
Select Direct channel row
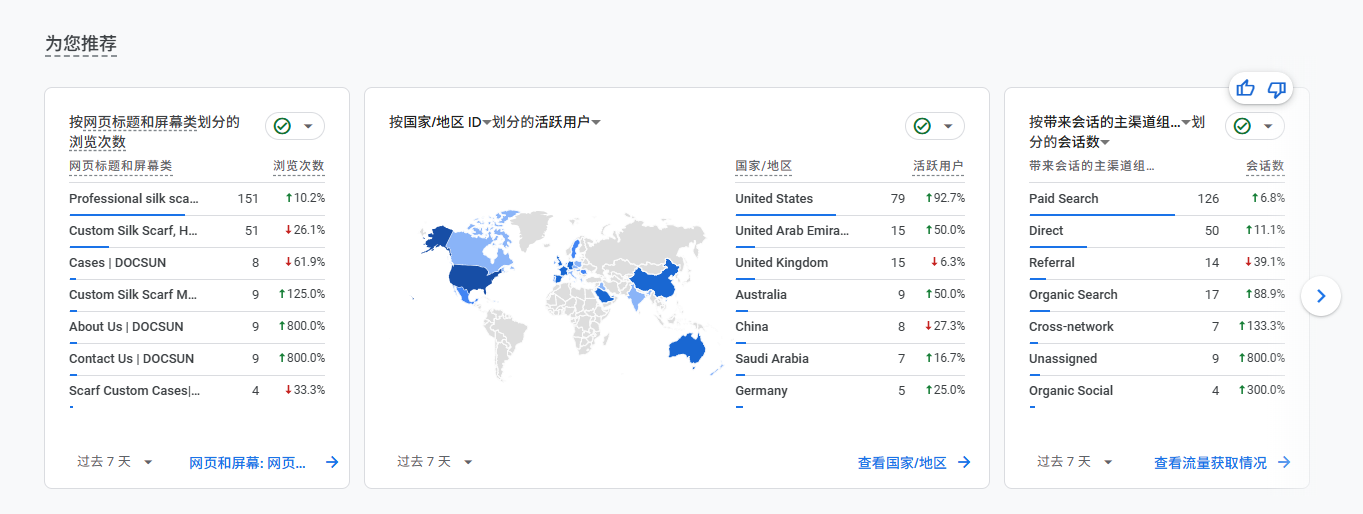click(x=1157, y=231)
